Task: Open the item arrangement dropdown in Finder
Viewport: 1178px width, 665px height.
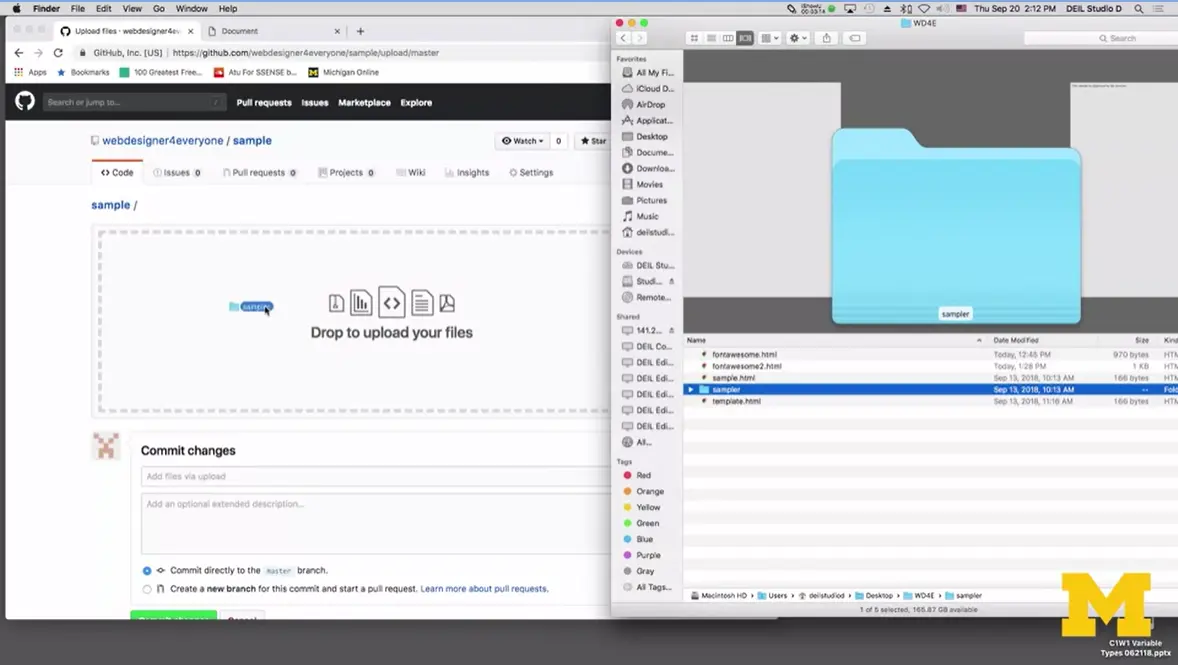Action: (x=768, y=38)
